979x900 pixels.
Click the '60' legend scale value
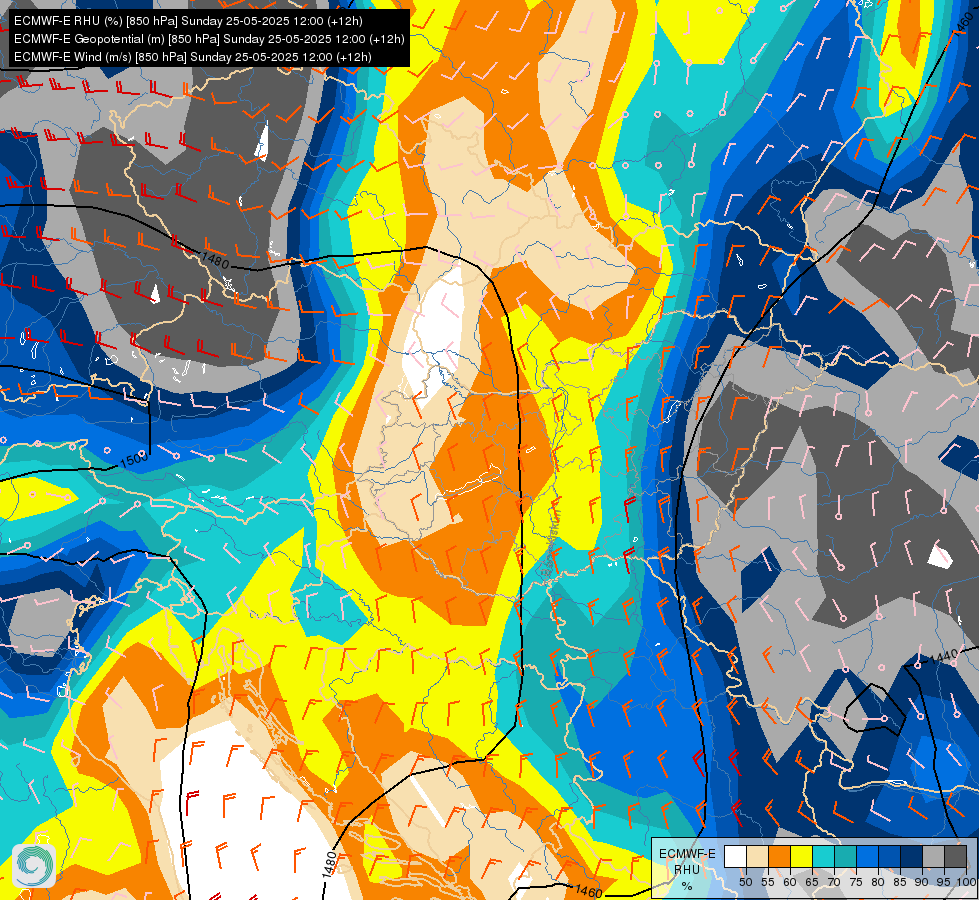(x=790, y=882)
